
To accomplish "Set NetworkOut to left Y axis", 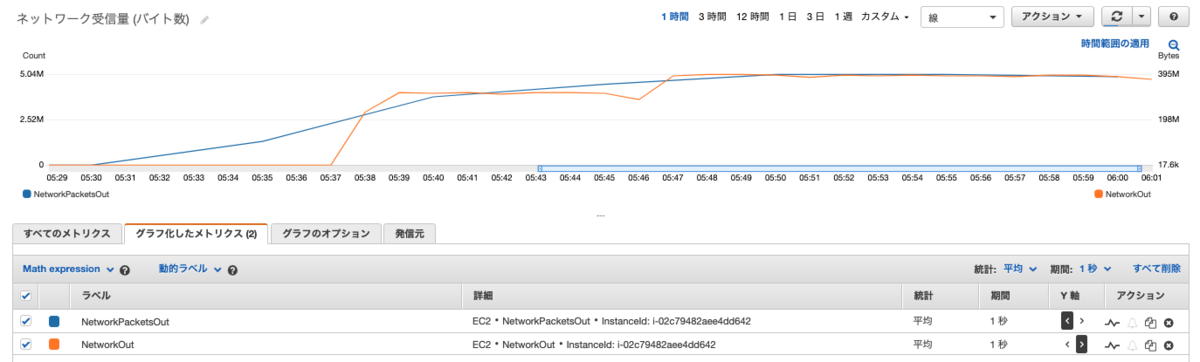I will (1067, 344).
